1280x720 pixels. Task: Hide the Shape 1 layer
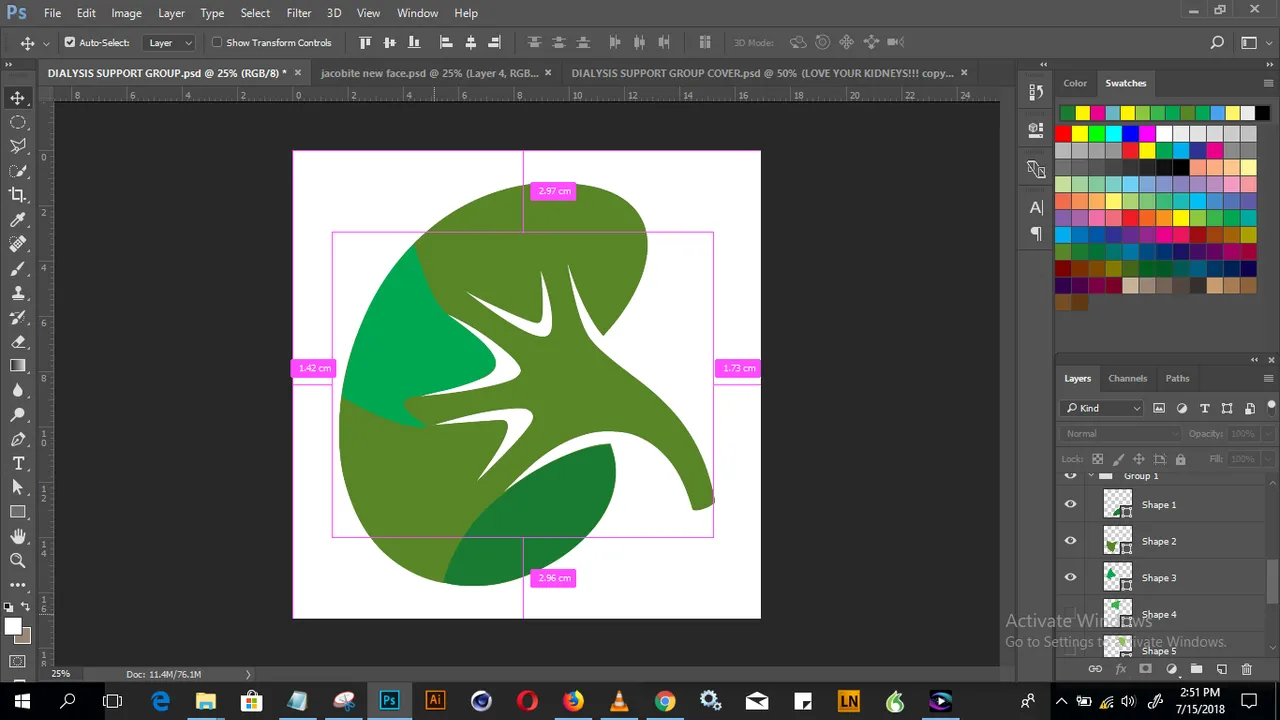pyautogui.click(x=1071, y=505)
